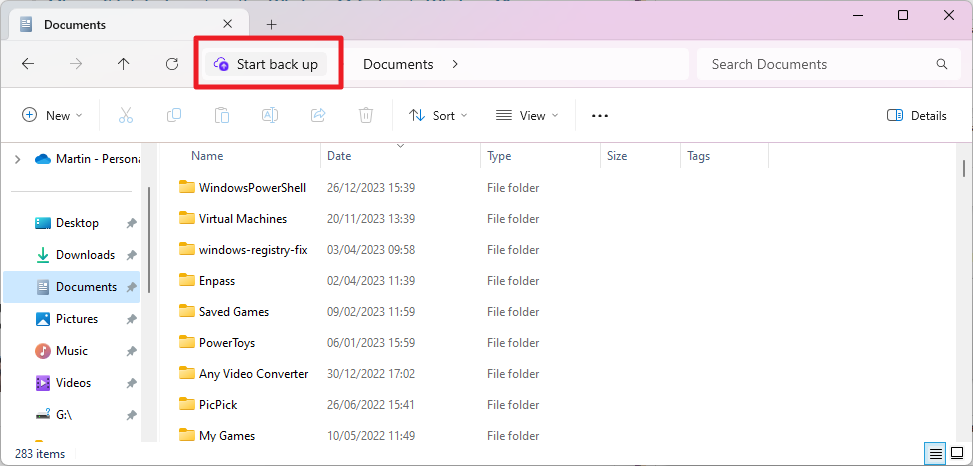Screen dimensions: 973x466
Task: Select the My Games folder
Action: click(226, 436)
